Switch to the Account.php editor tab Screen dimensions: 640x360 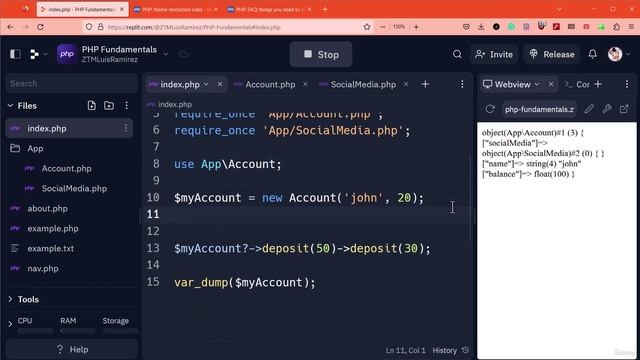click(270, 84)
